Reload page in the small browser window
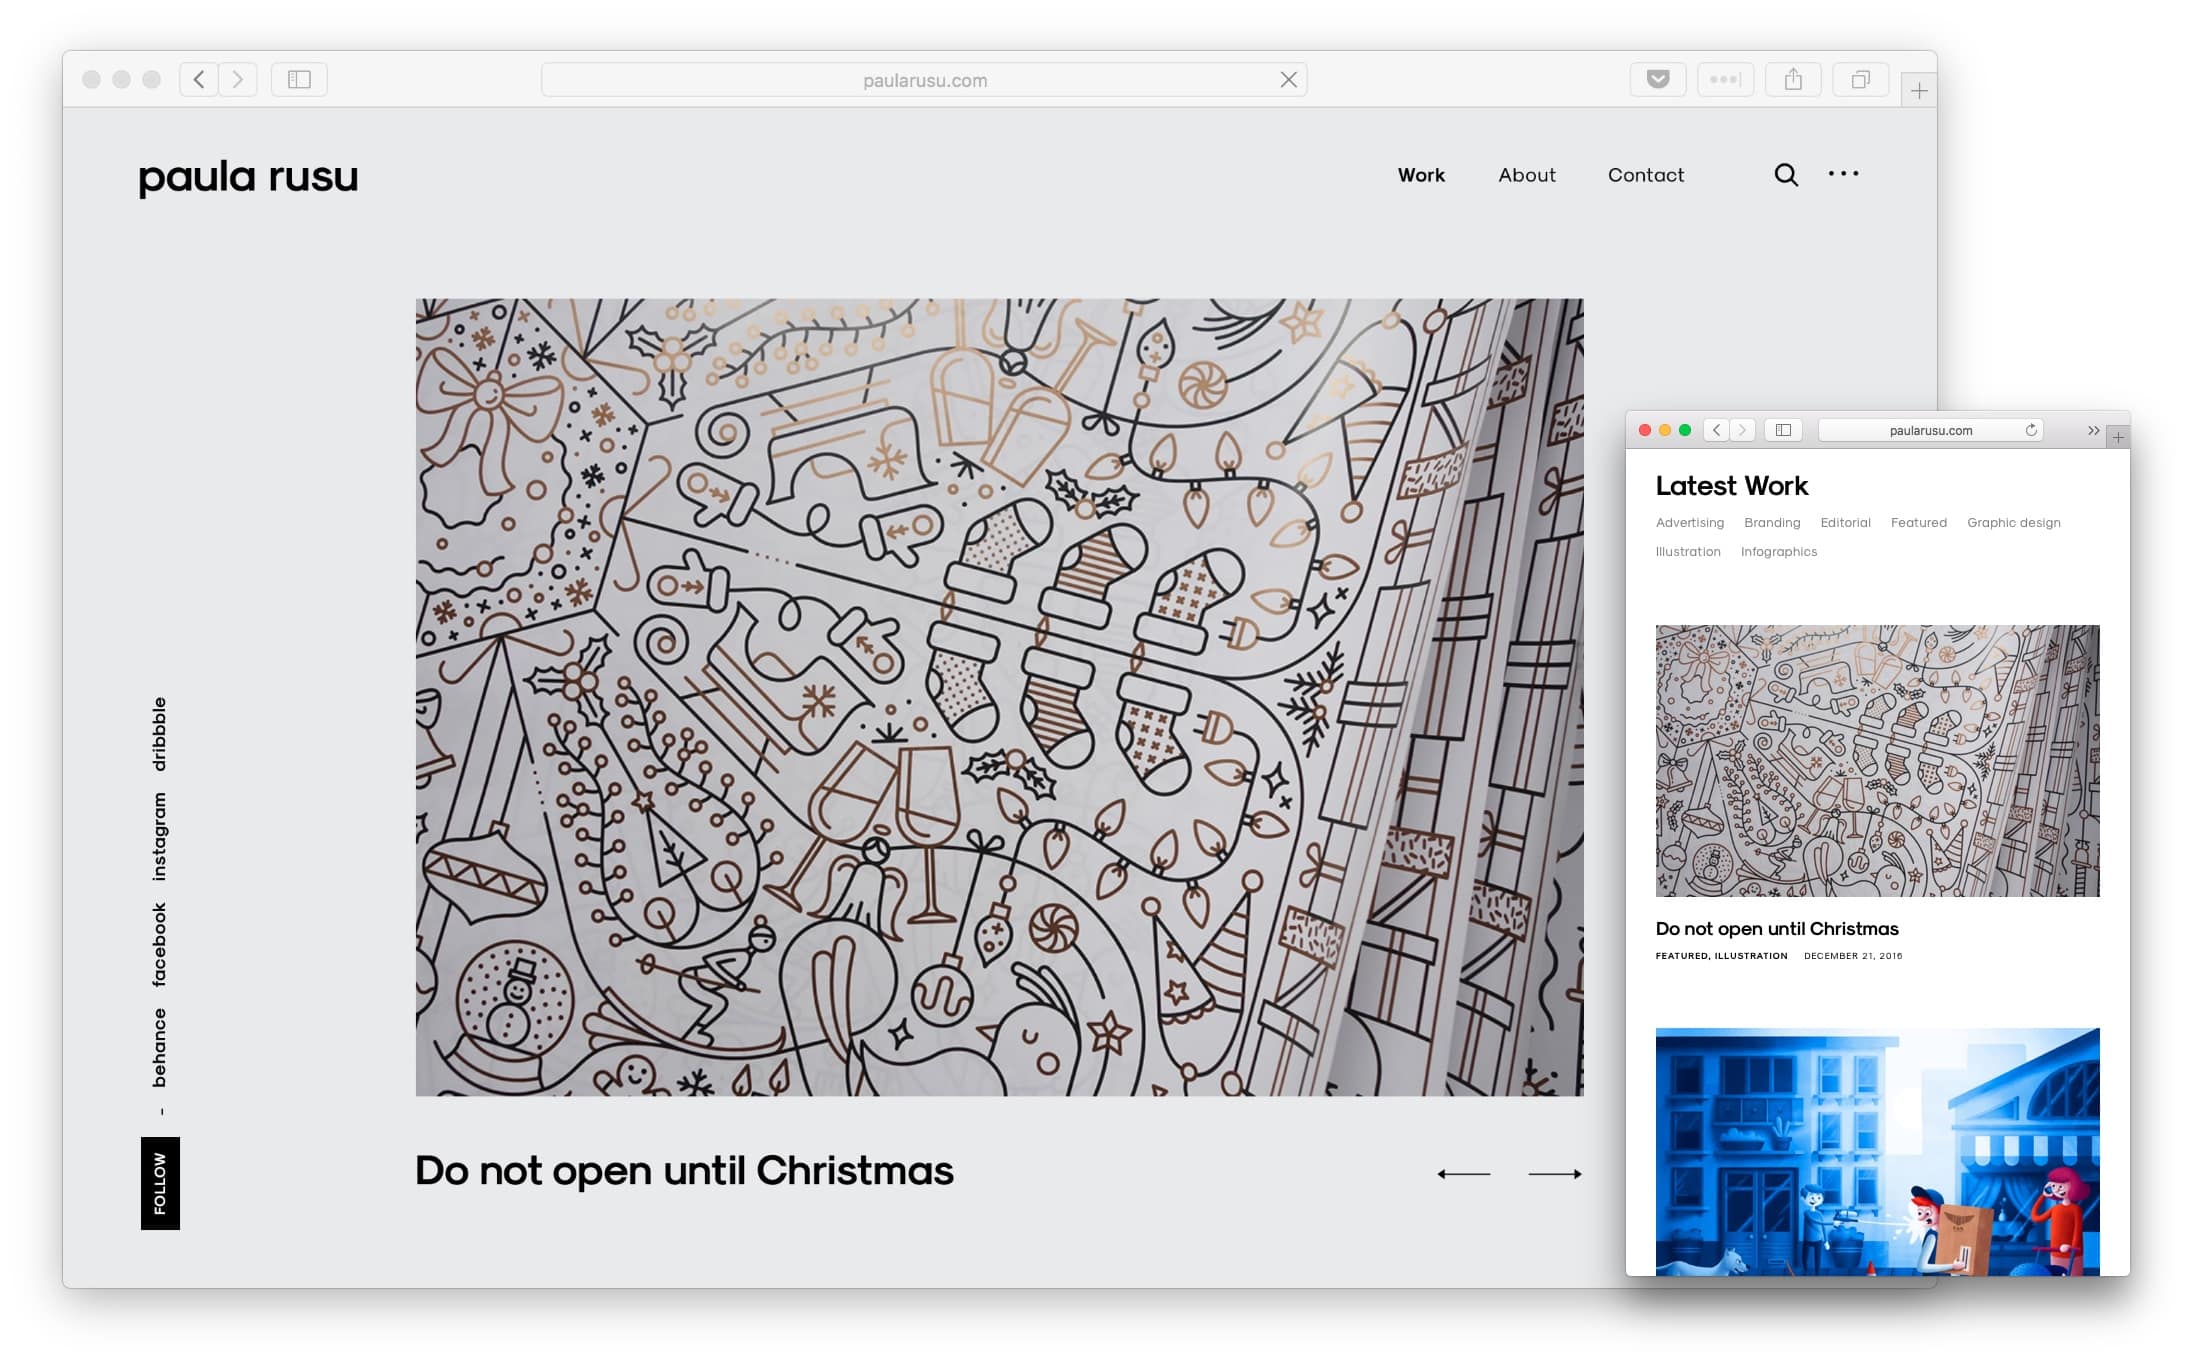The height and width of the screenshot is (1363, 2200). click(2030, 430)
